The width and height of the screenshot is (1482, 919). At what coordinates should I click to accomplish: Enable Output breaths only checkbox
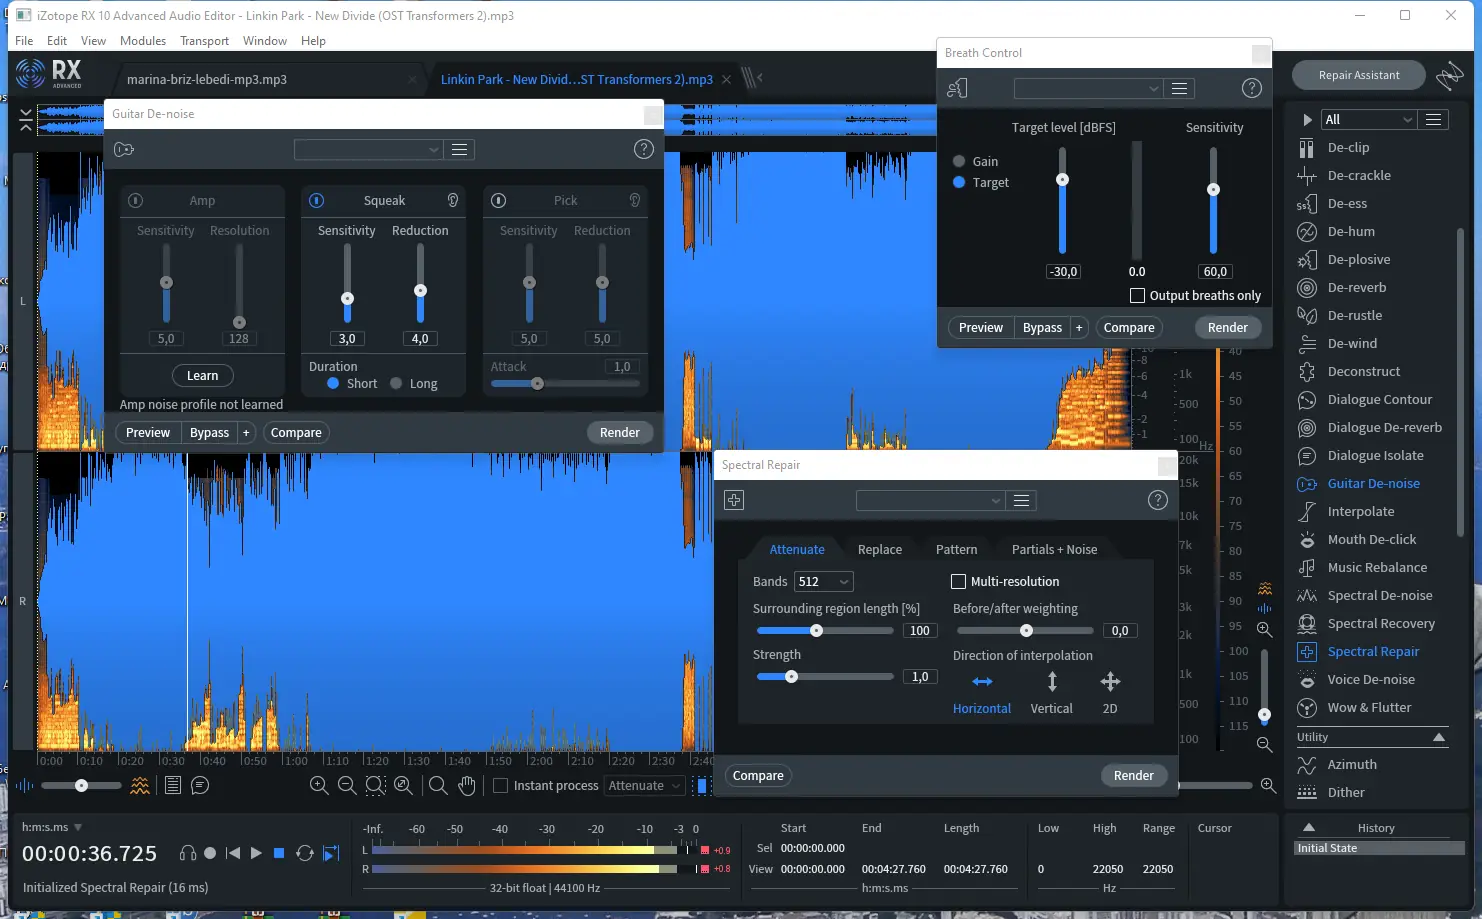pyautogui.click(x=1137, y=296)
